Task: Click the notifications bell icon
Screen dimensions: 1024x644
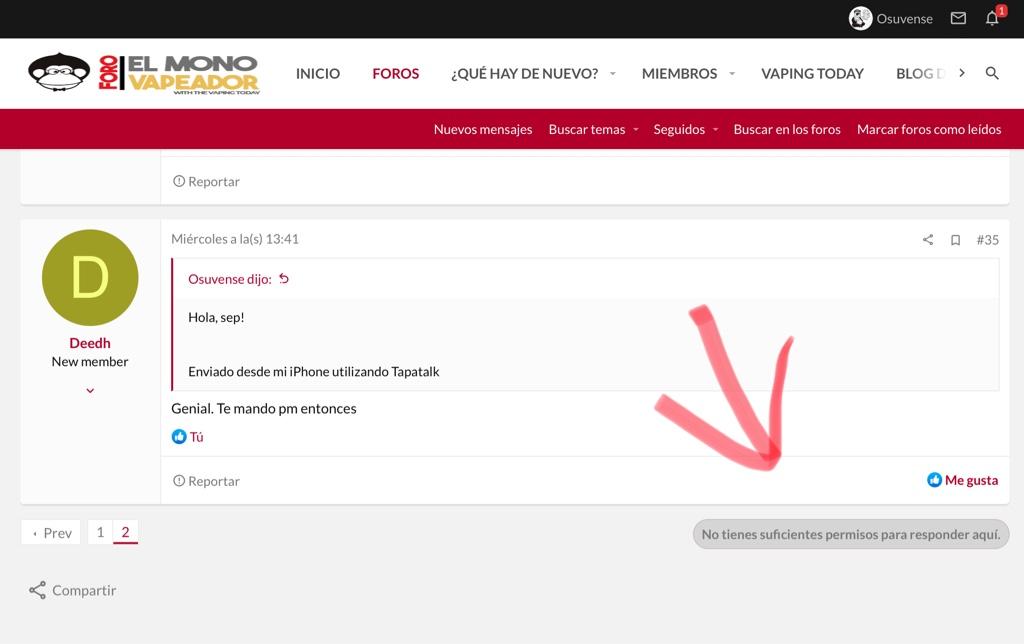Action: coord(992,19)
